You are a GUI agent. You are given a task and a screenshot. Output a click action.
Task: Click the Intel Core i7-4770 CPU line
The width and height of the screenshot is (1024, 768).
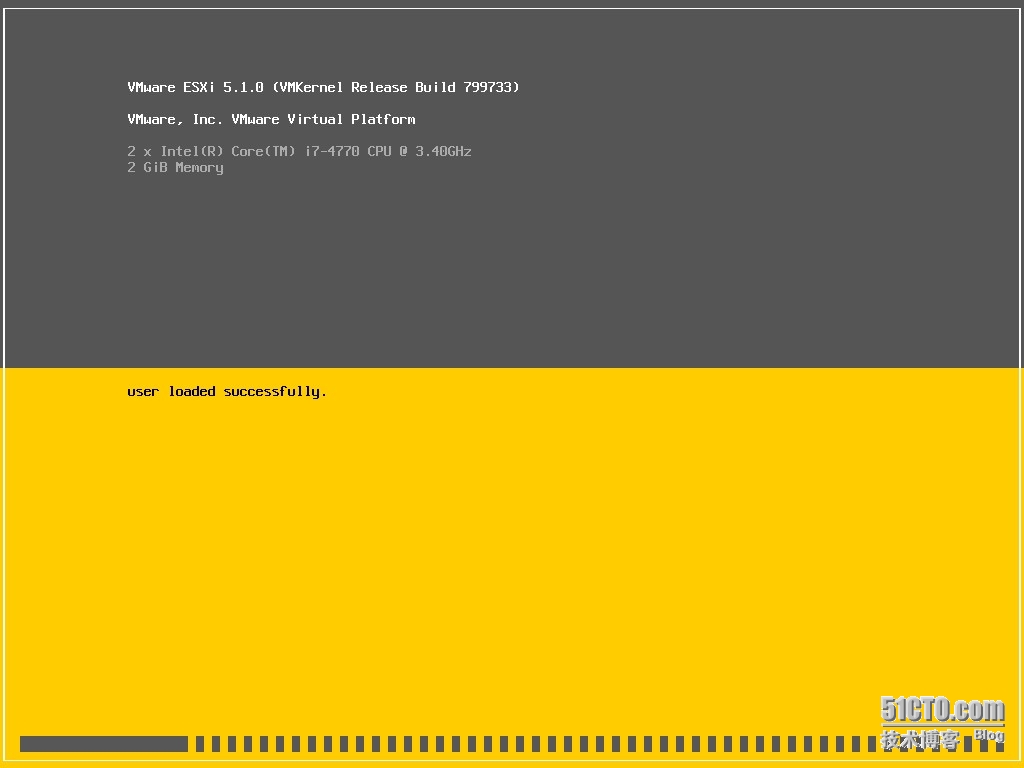(299, 151)
